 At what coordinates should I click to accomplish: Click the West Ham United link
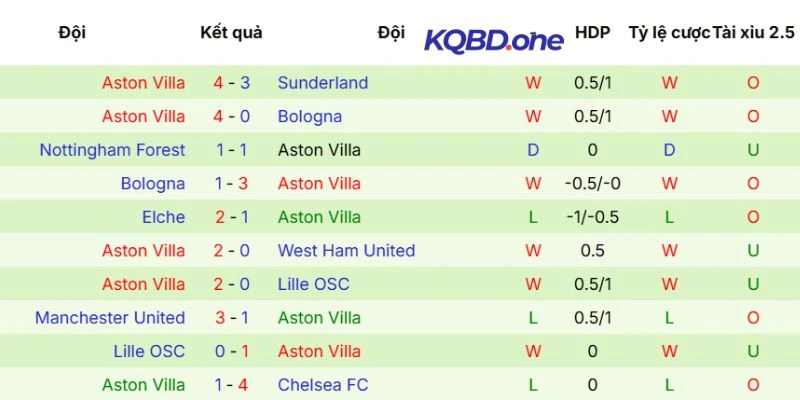click(x=346, y=251)
